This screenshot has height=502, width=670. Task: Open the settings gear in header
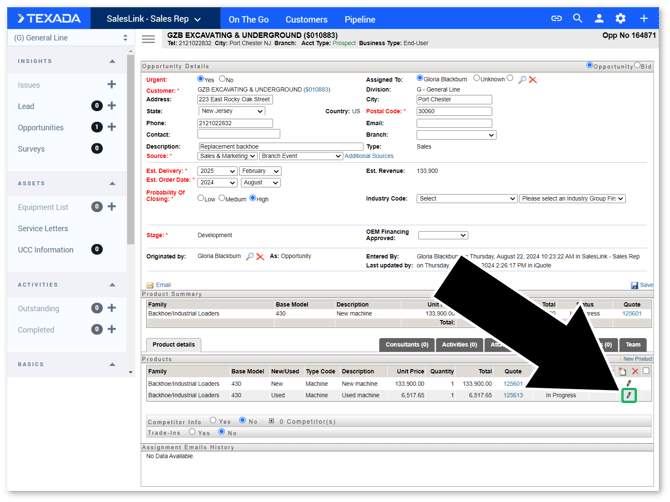pyautogui.click(x=621, y=18)
